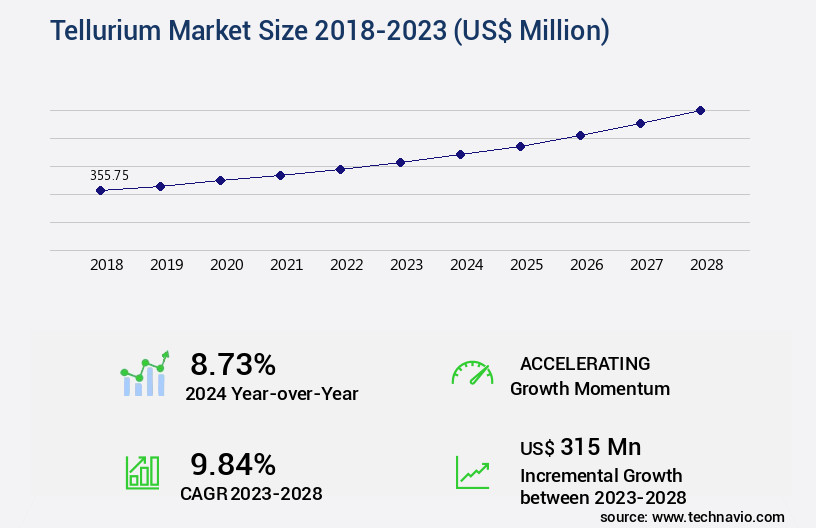Click the year-over-year bar chart icon
This screenshot has height=528, width=816.
[144, 375]
